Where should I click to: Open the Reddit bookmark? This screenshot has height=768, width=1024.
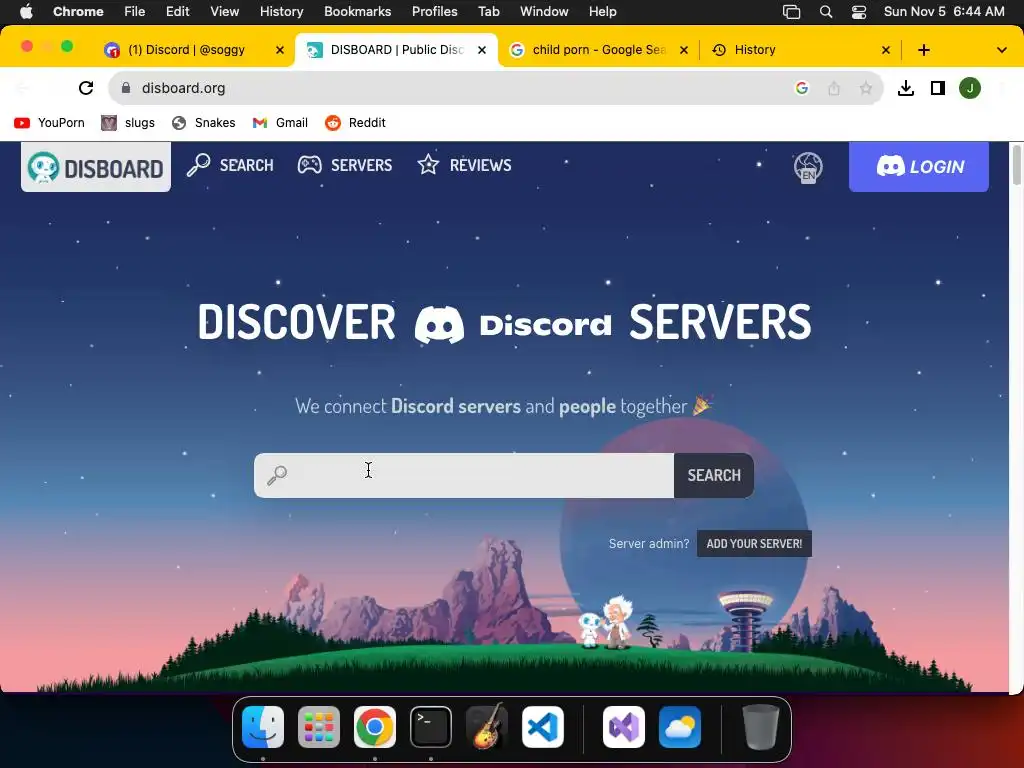pos(355,123)
